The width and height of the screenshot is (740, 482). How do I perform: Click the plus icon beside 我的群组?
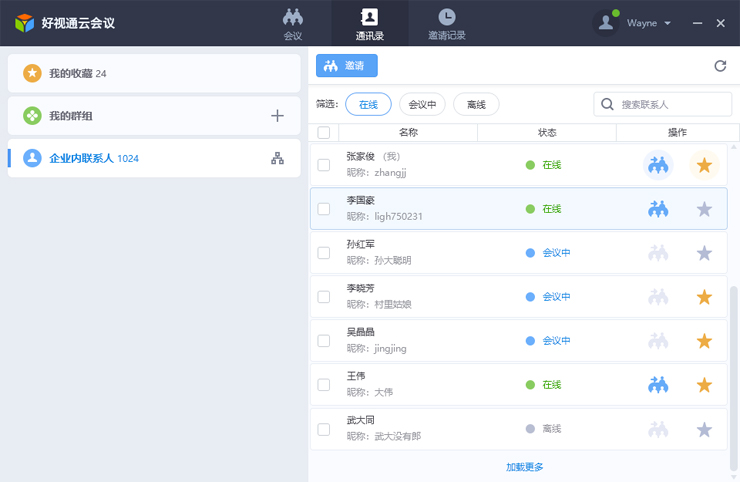pyautogui.click(x=278, y=116)
